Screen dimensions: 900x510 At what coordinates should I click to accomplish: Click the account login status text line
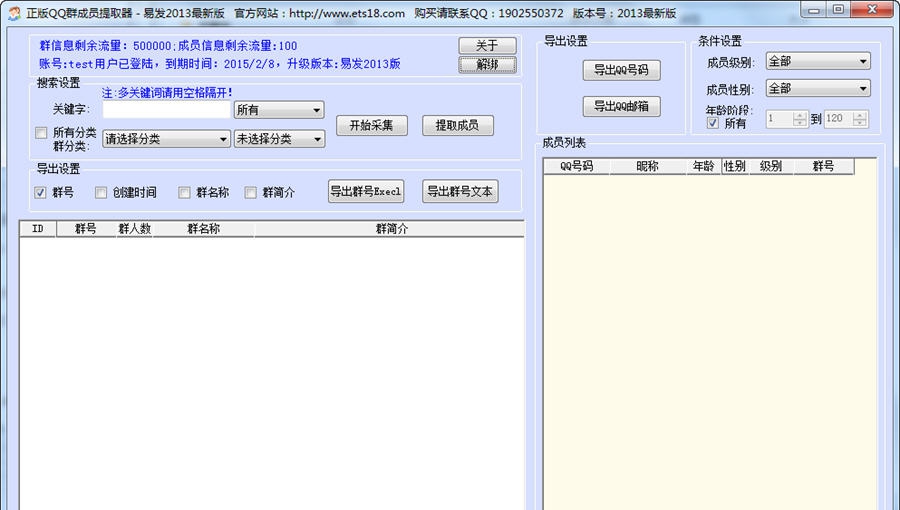point(220,64)
